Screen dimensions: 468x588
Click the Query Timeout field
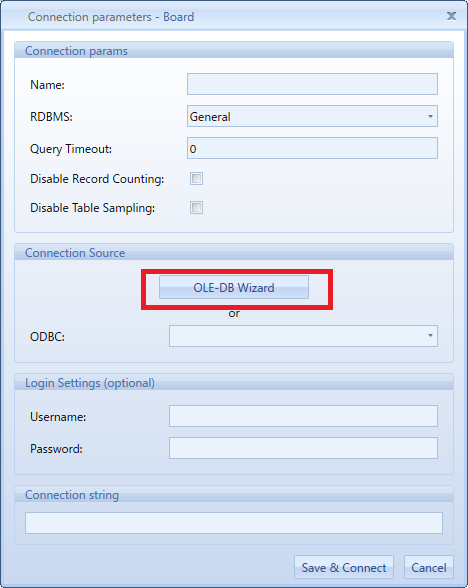[312, 148]
